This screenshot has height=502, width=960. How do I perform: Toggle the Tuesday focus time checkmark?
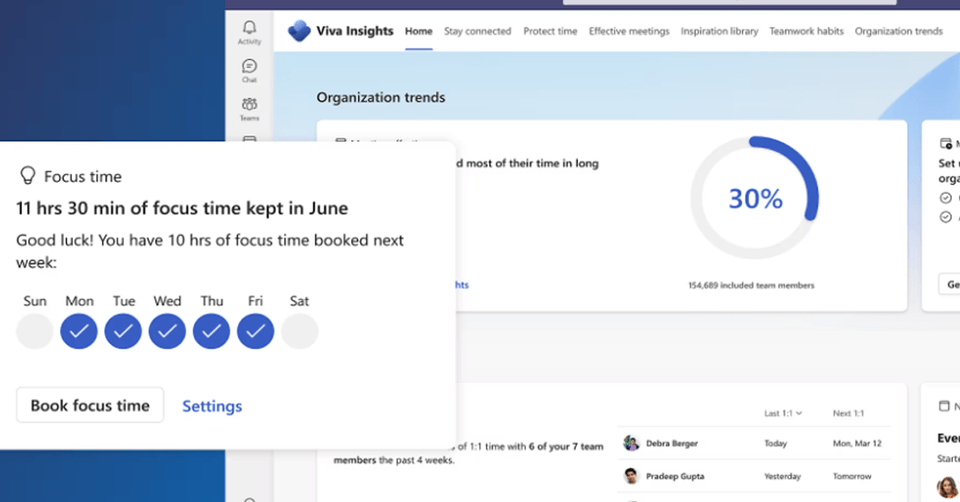point(123,331)
